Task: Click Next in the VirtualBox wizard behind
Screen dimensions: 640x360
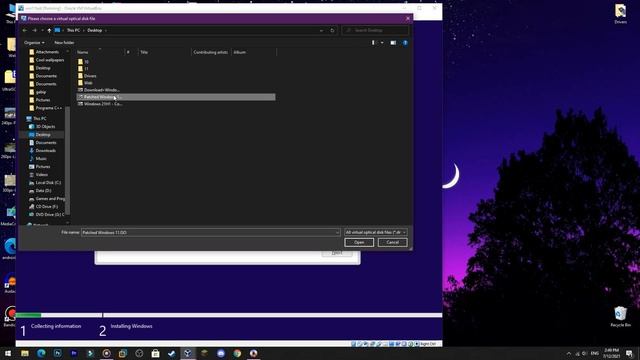Action: coord(337,253)
